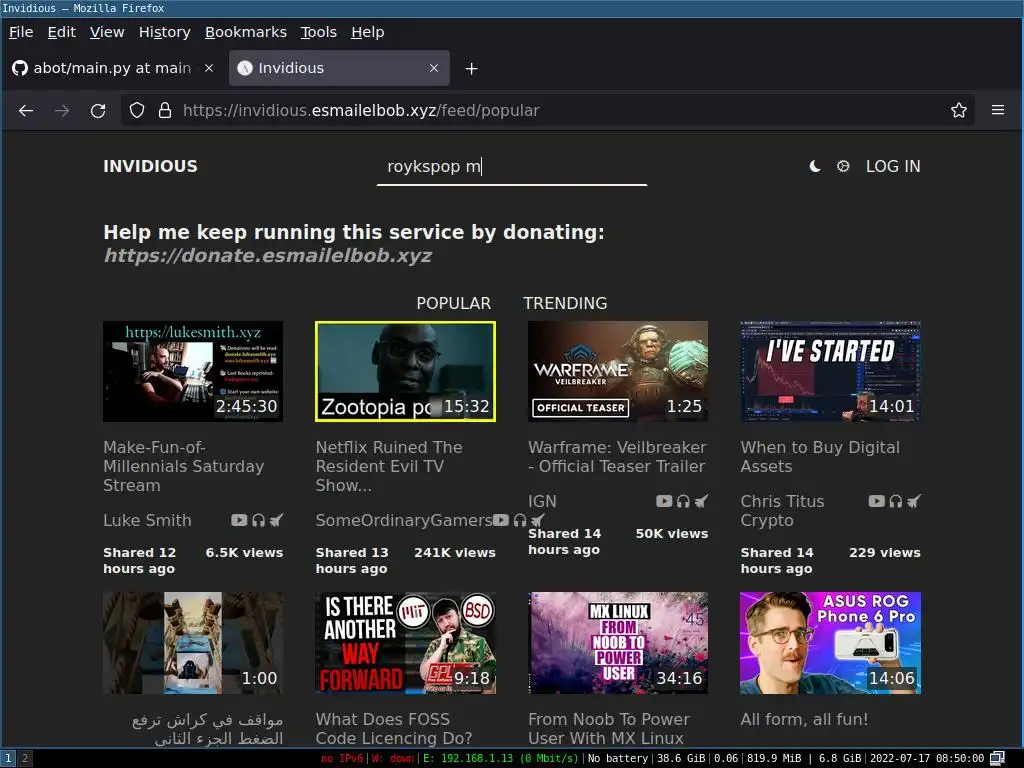Open the Help menu
This screenshot has width=1024, height=768.
368,32
